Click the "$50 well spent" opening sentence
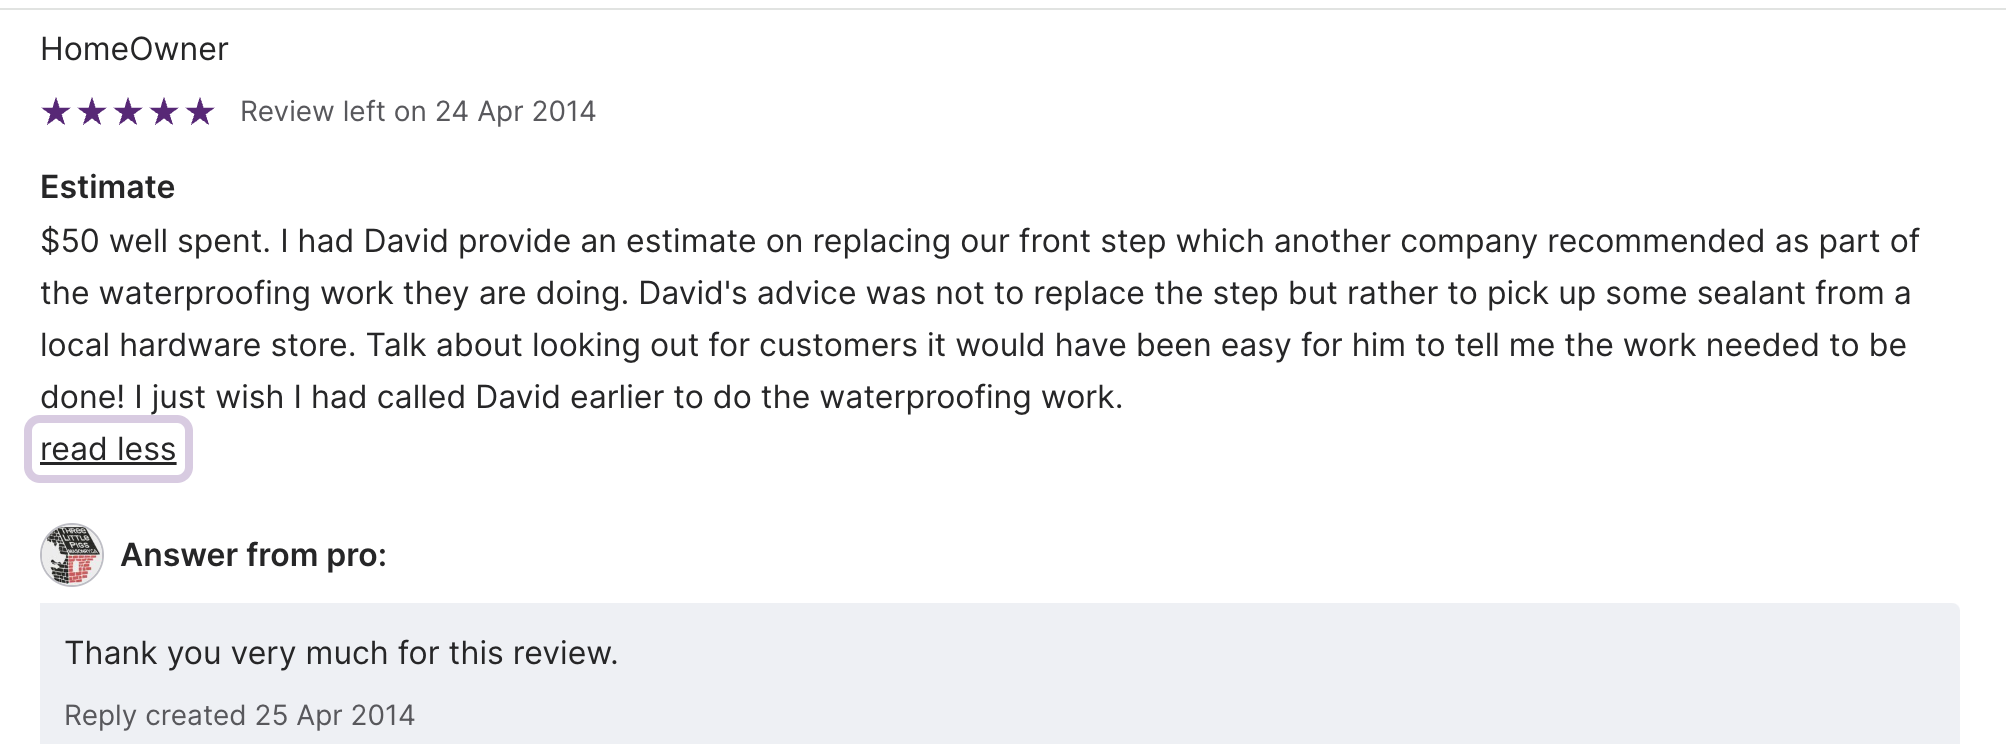 (155, 241)
